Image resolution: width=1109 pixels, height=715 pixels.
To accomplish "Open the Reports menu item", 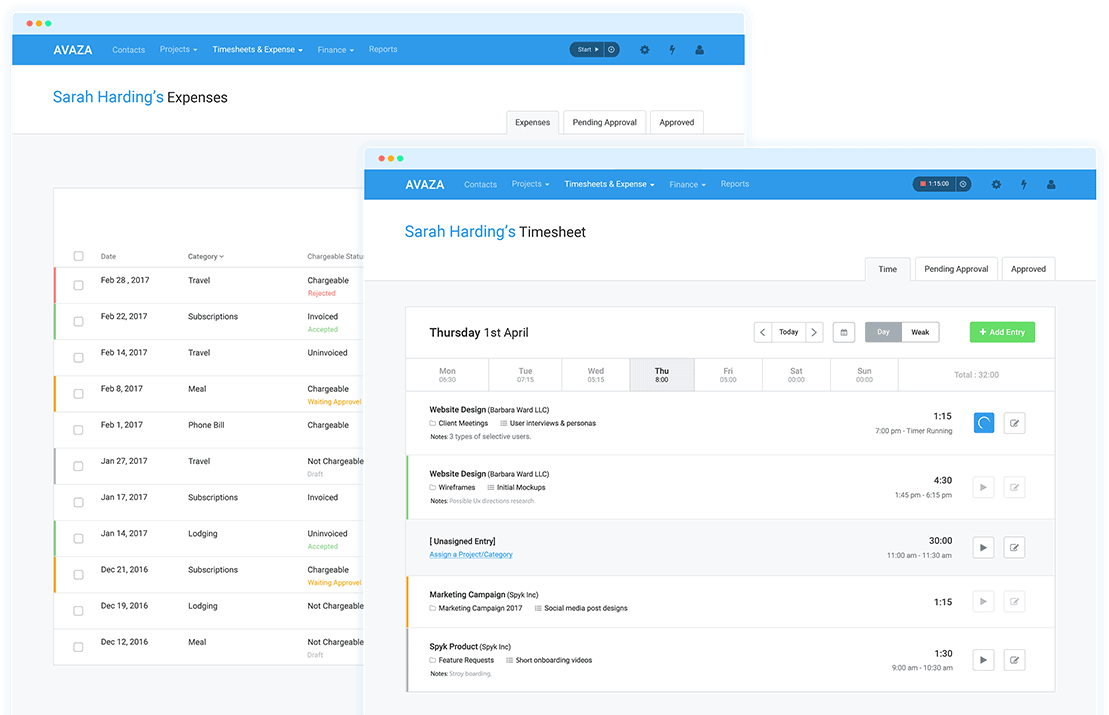I will pos(735,184).
